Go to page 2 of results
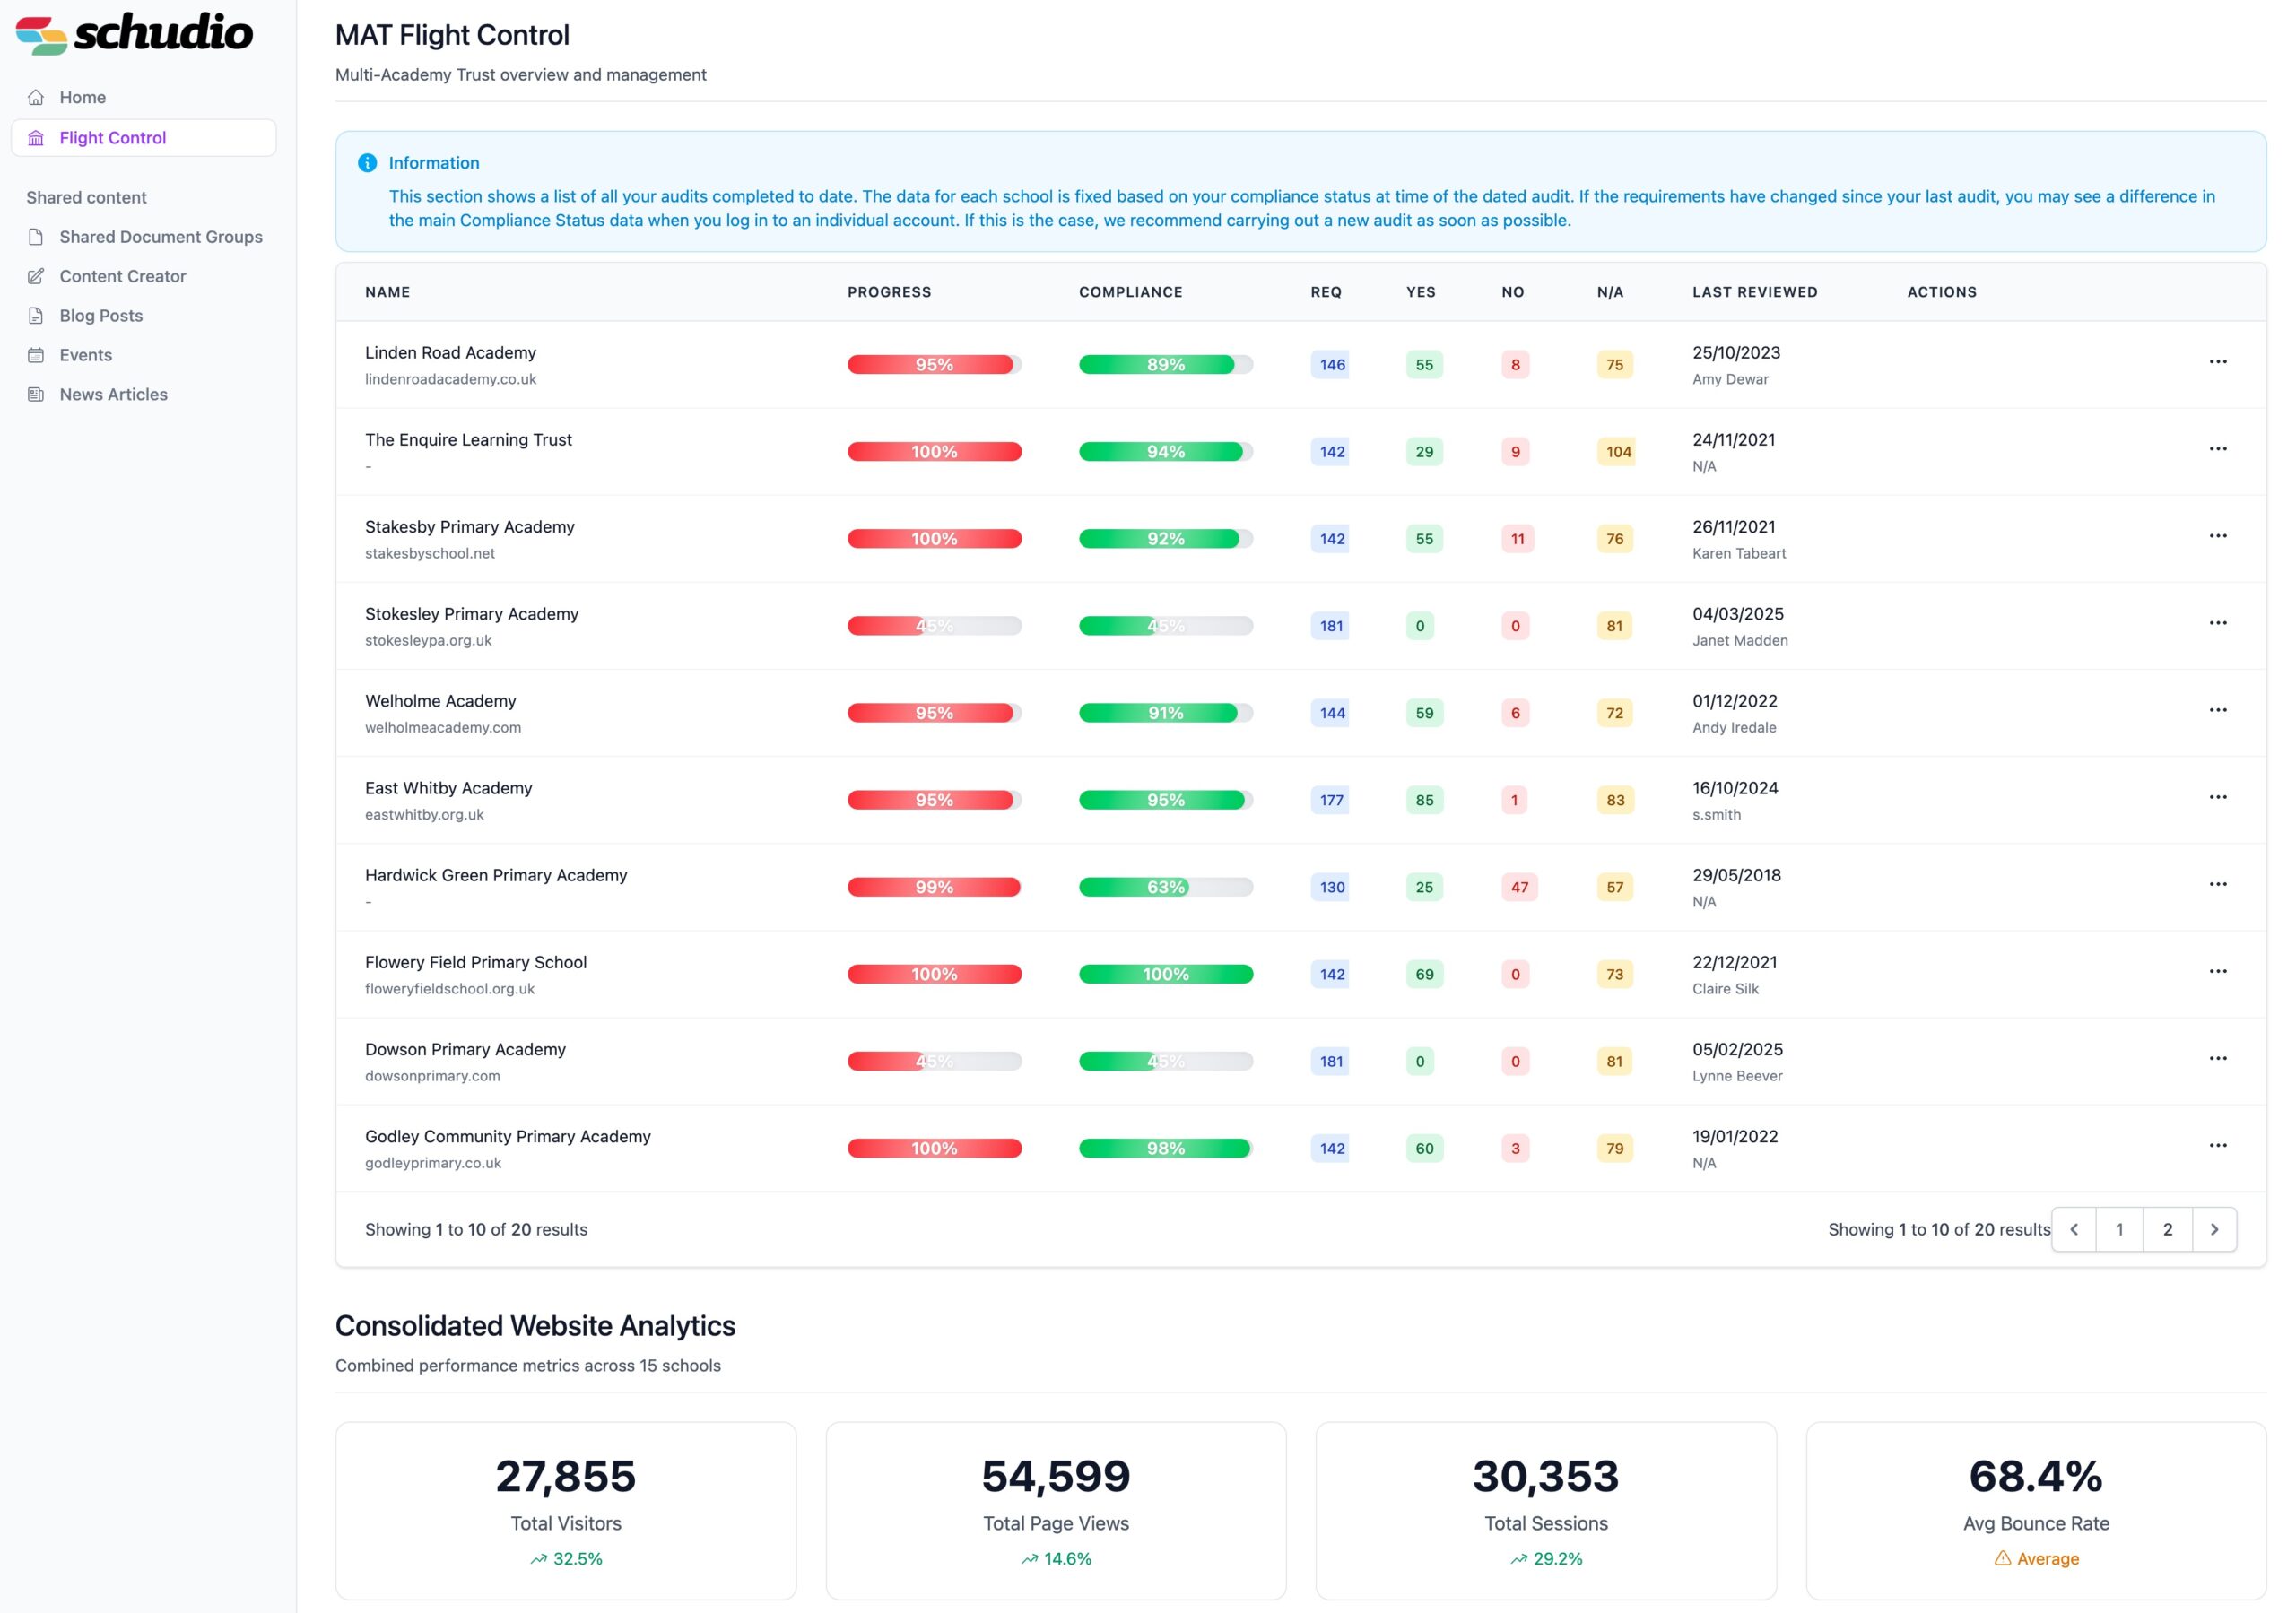The image size is (2296, 1613). (x=2167, y=1230)
